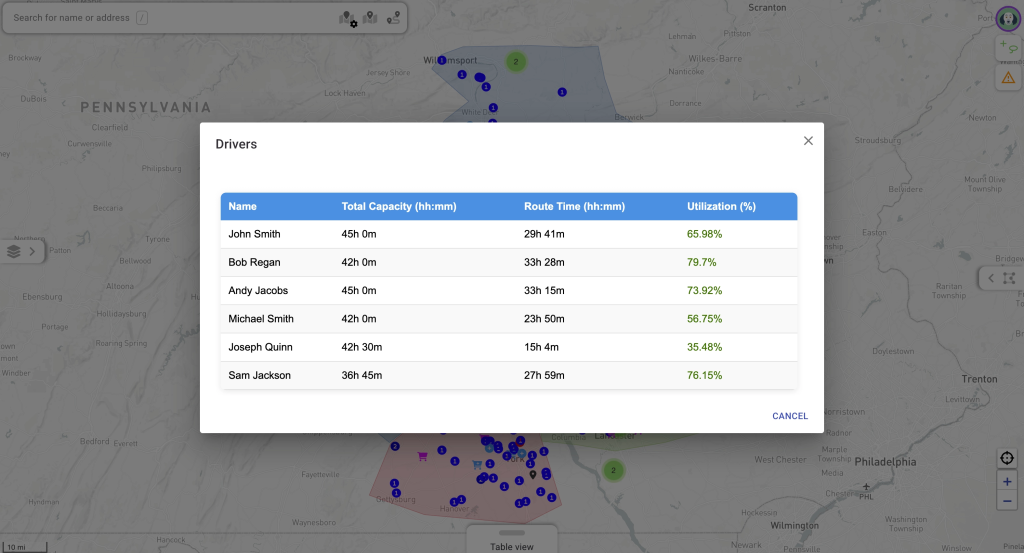The height and width of the screenshot is (553, 1024).
Task: Open the Table view drawer at the bottom
Action: click(511, 540)
